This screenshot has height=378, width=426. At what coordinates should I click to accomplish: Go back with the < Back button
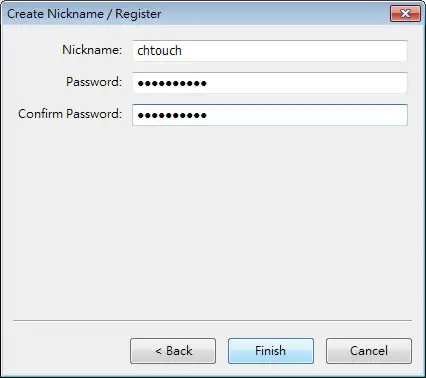pos(173,351)
